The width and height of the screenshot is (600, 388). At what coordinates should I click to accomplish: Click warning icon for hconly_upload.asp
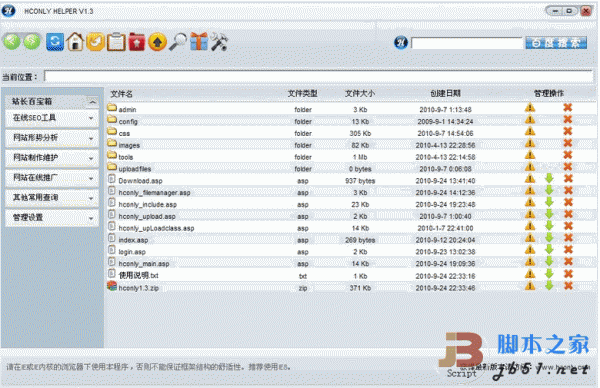click(530, 215)
